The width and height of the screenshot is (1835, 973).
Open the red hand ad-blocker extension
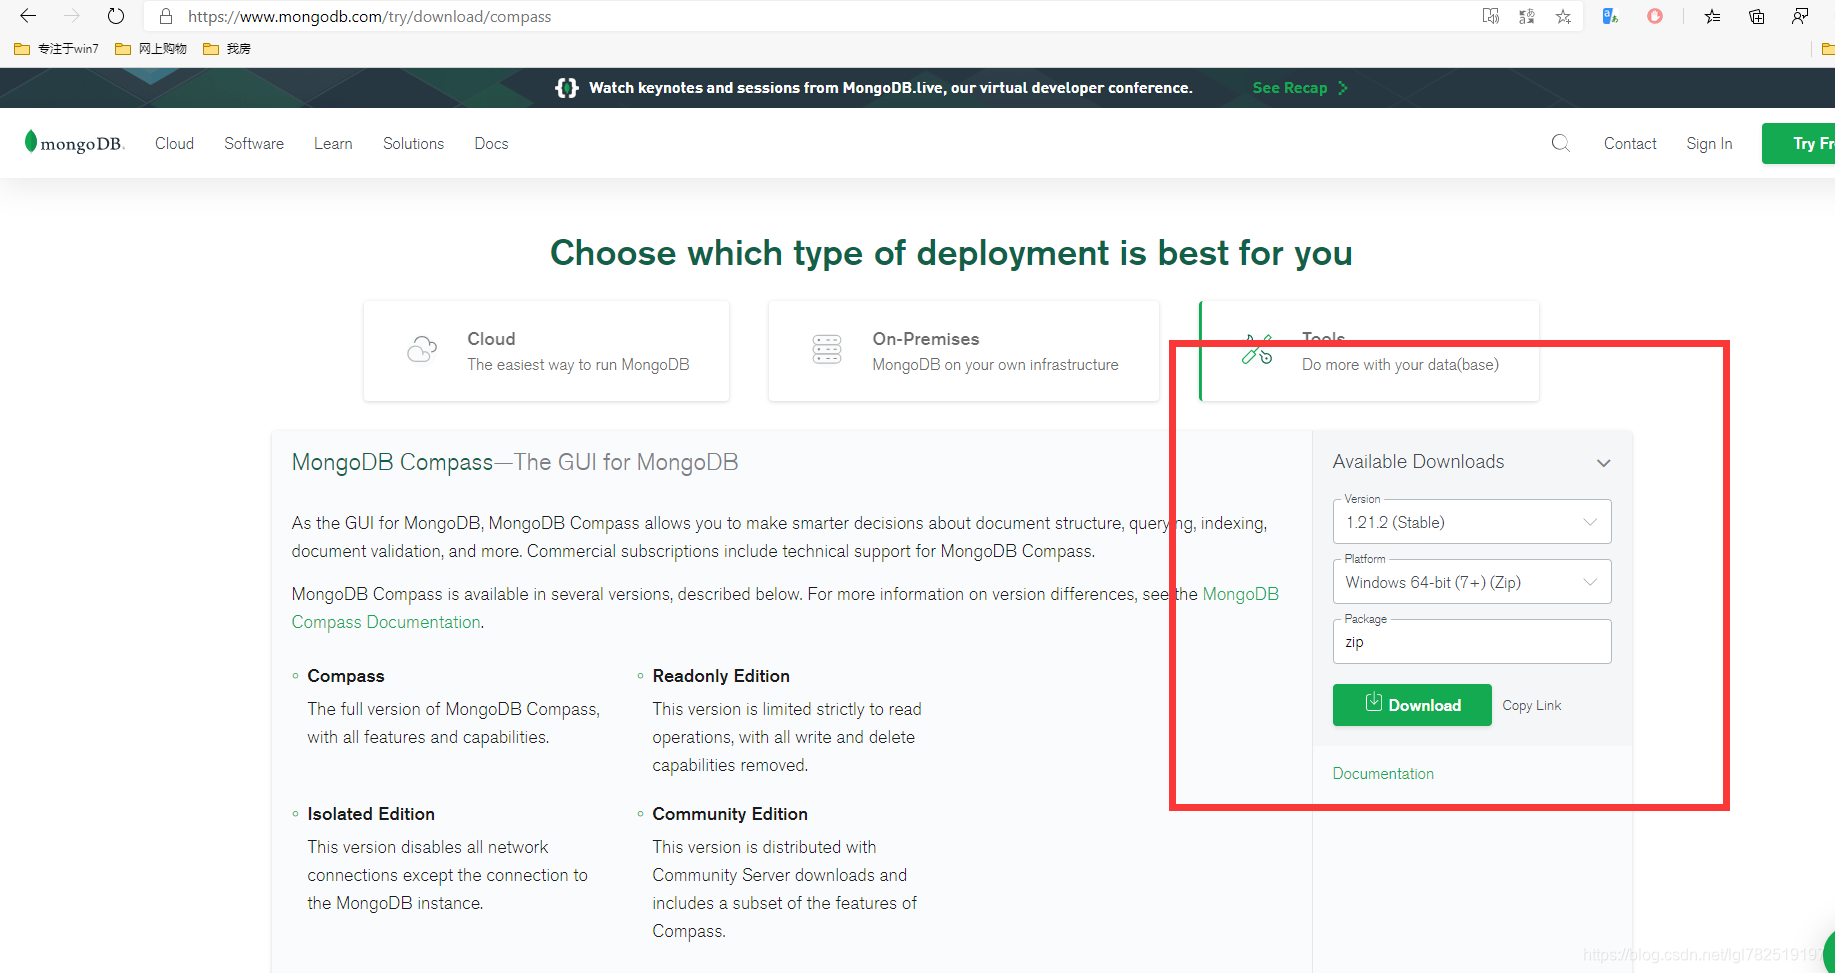(x=1655, y=16)
